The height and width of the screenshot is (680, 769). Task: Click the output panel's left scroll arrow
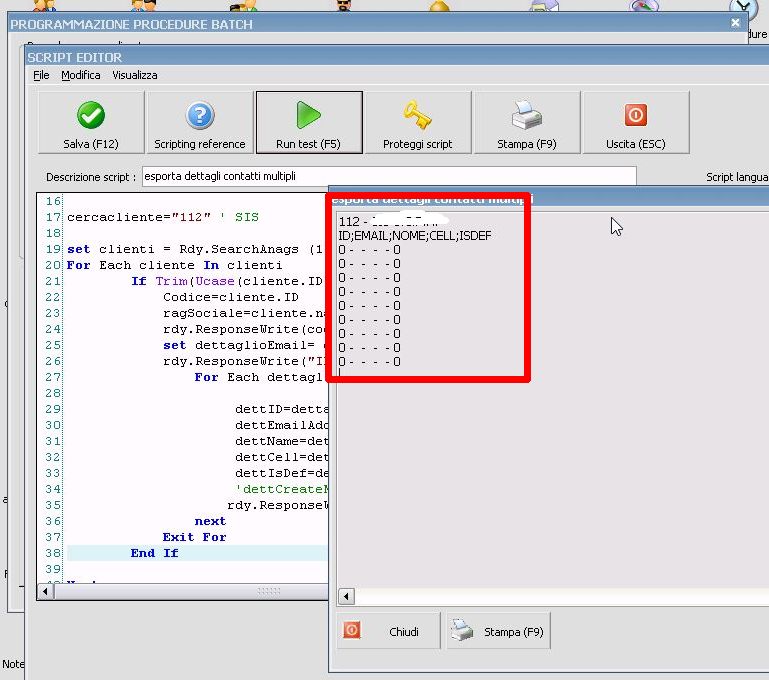pyautogui.click(x=346, y=597)
